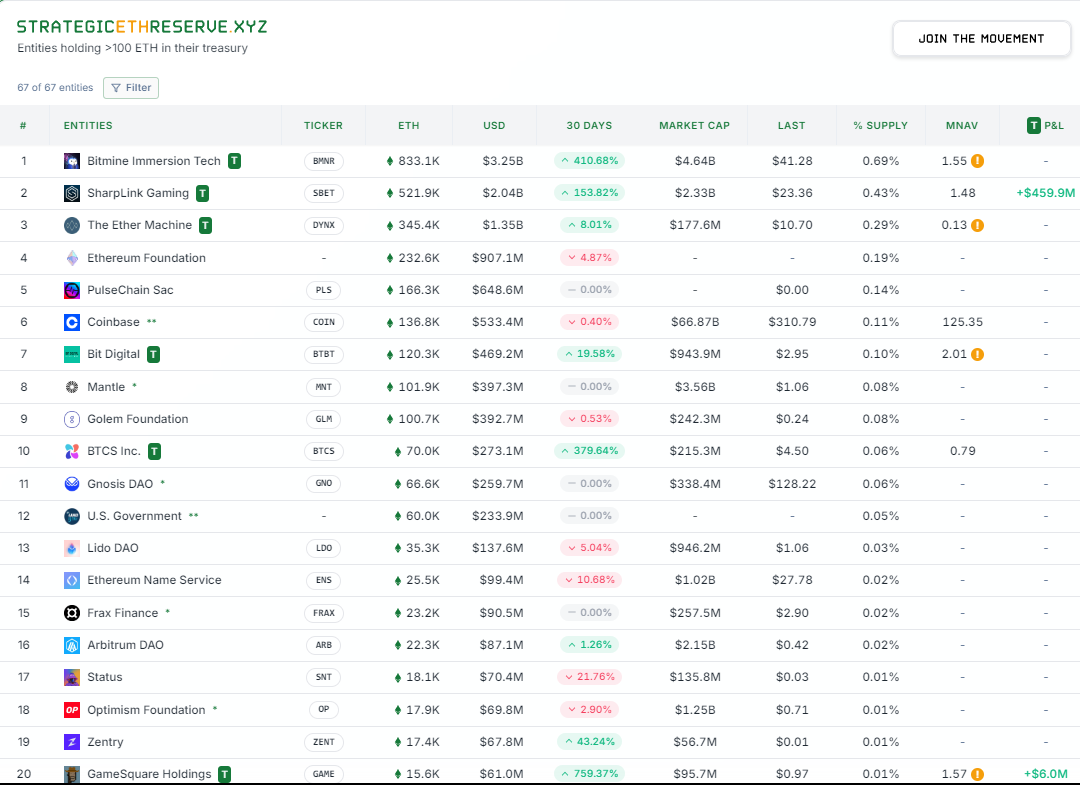This screenshot has width=1080, height=785.
Task: Click the warning icon beside Bitmine's MNAV value
Action: point(977,160)
